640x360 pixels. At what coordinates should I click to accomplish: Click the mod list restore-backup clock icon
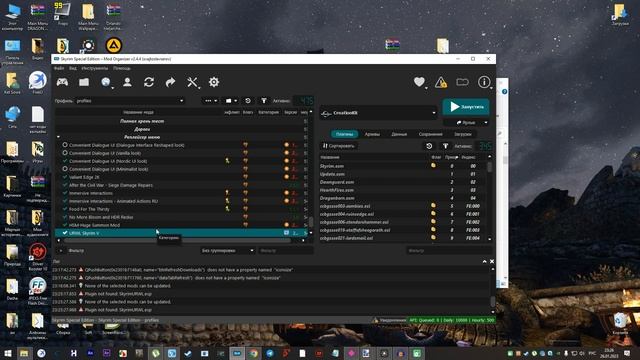(248, 100)
